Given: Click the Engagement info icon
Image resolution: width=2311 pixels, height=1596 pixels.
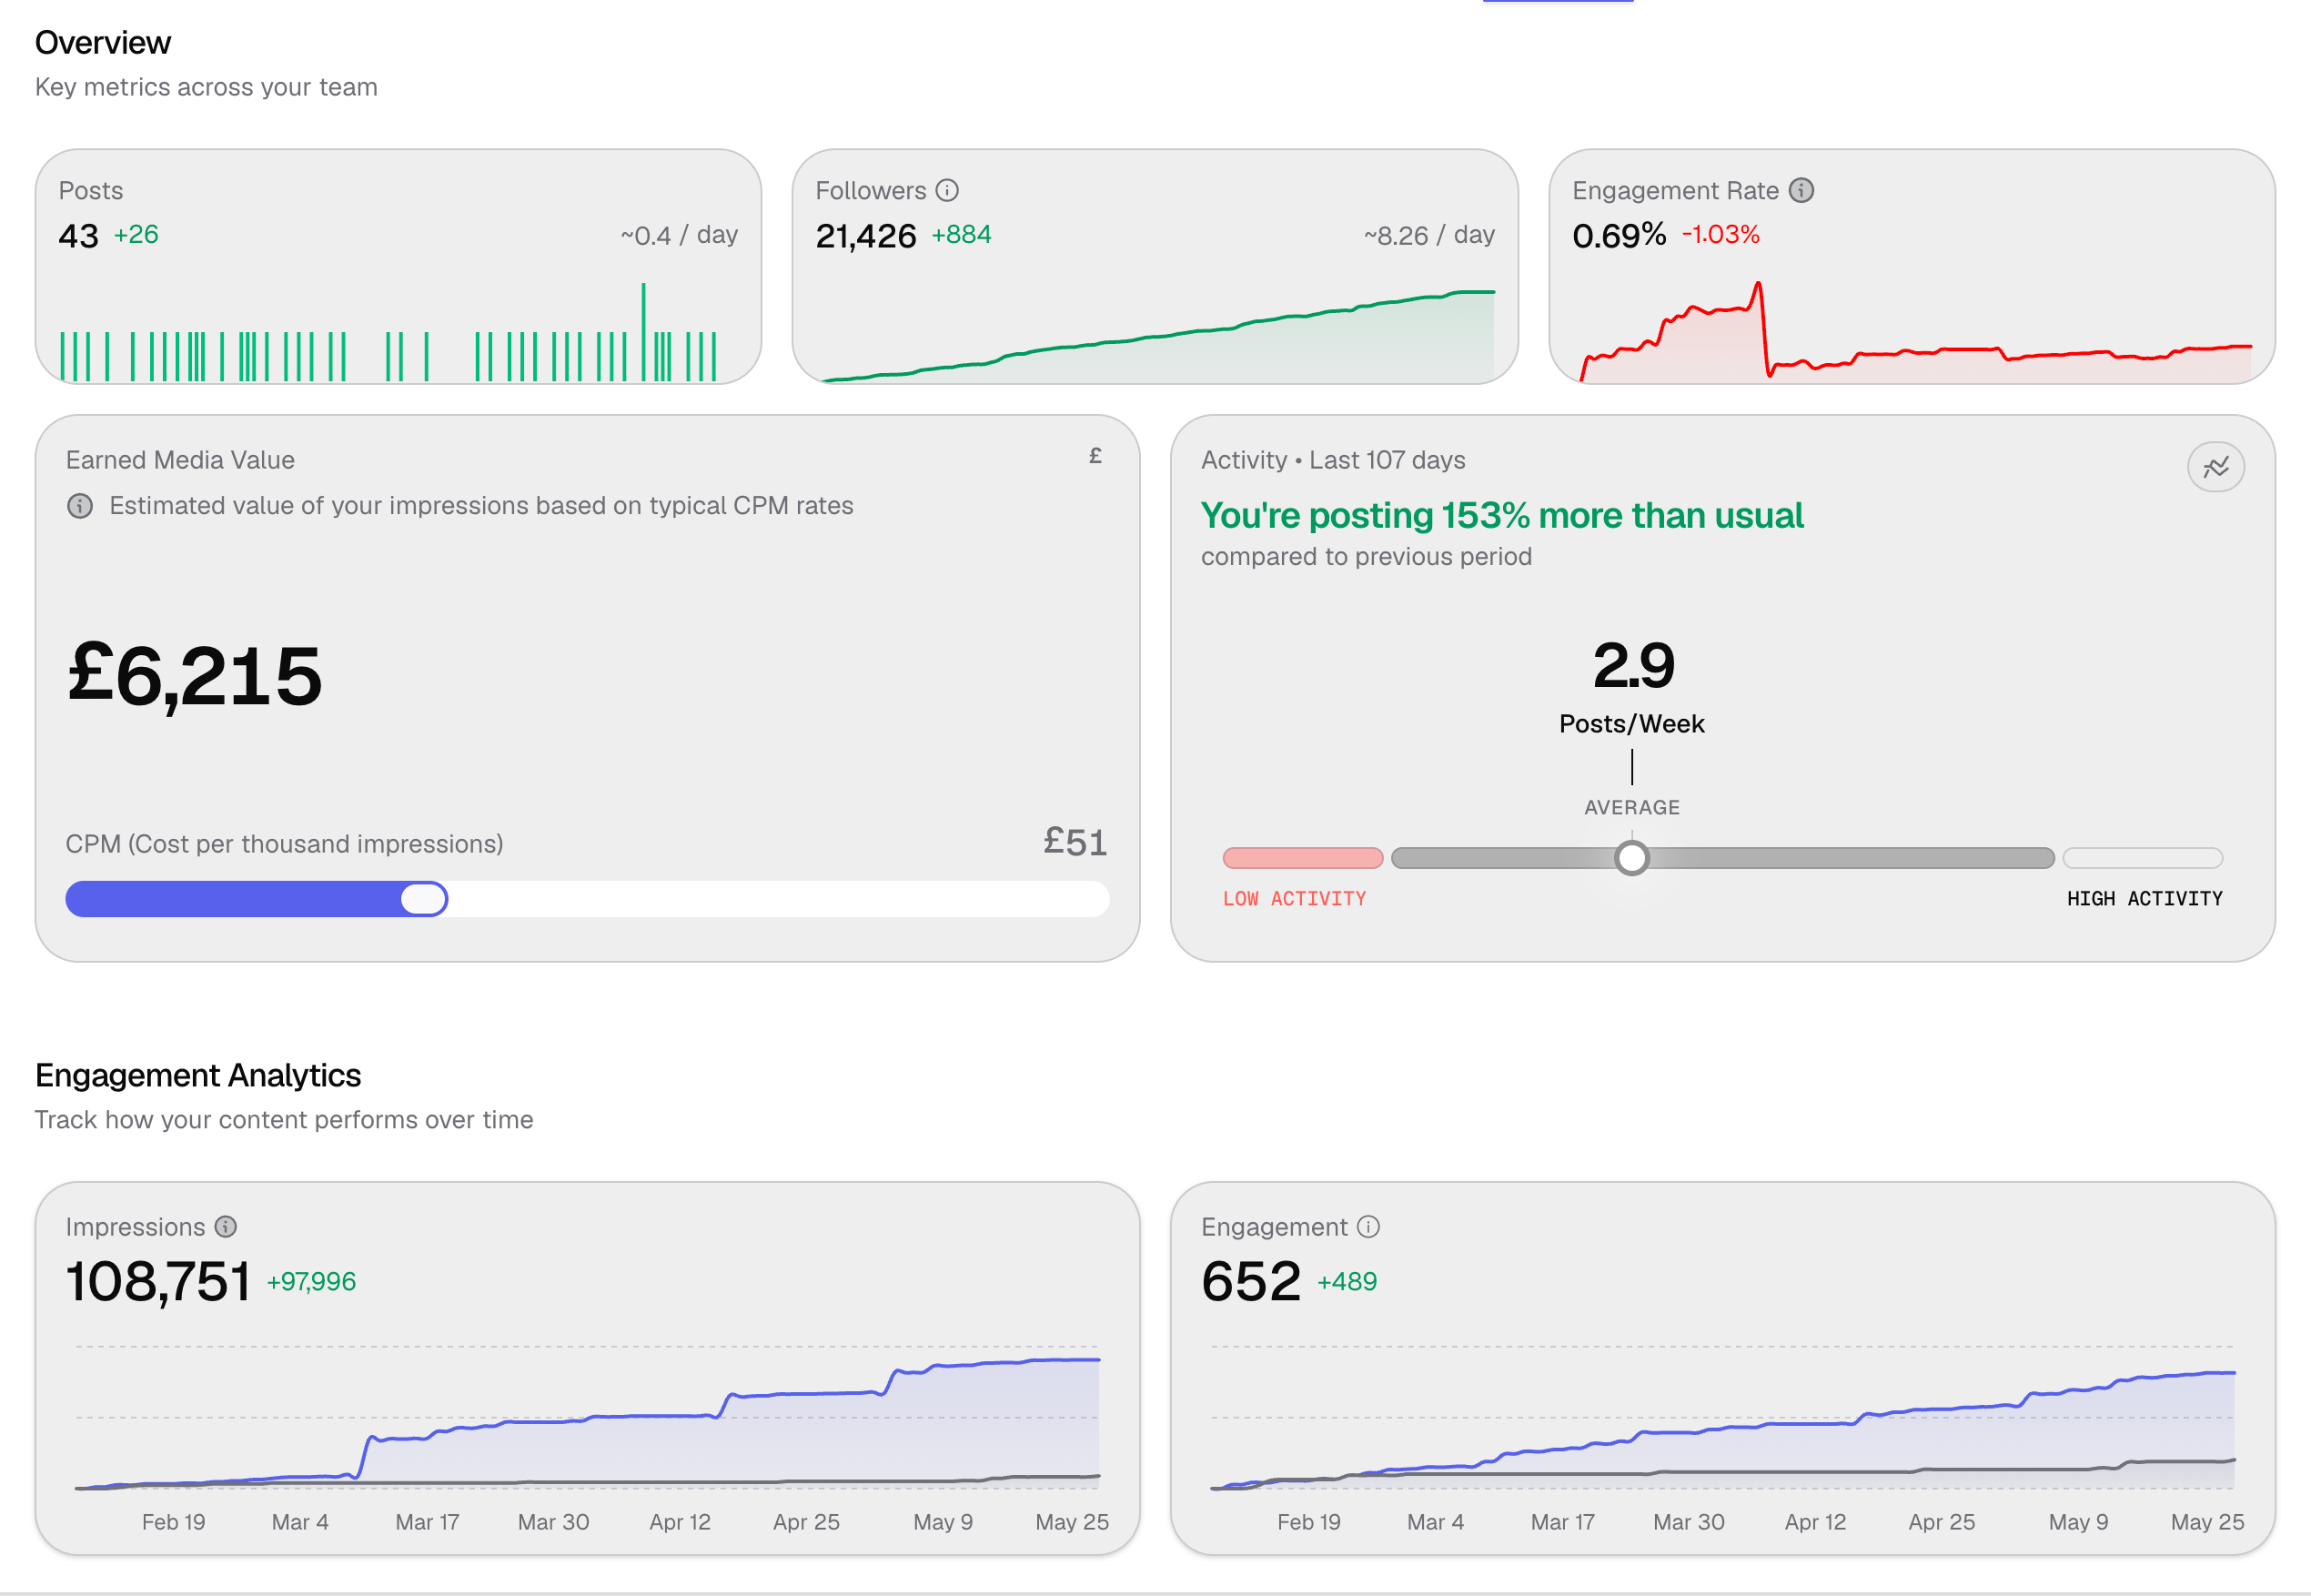Looking at the screenshot, I should 1368,1226.
